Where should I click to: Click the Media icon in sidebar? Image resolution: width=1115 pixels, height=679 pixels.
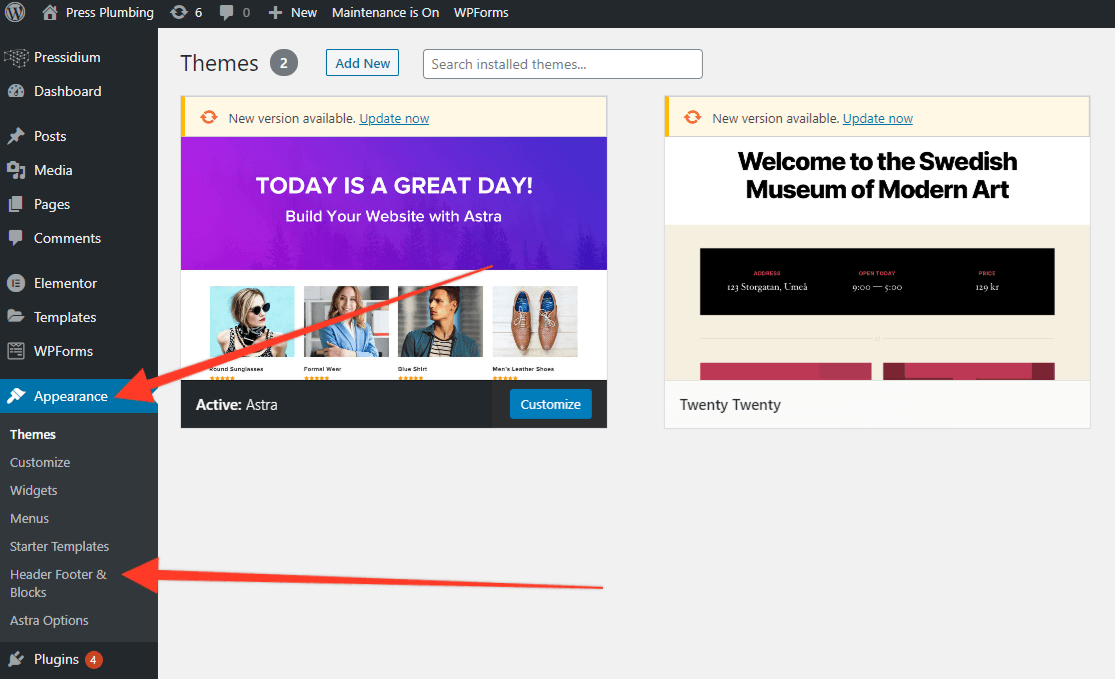pos(16,170)
